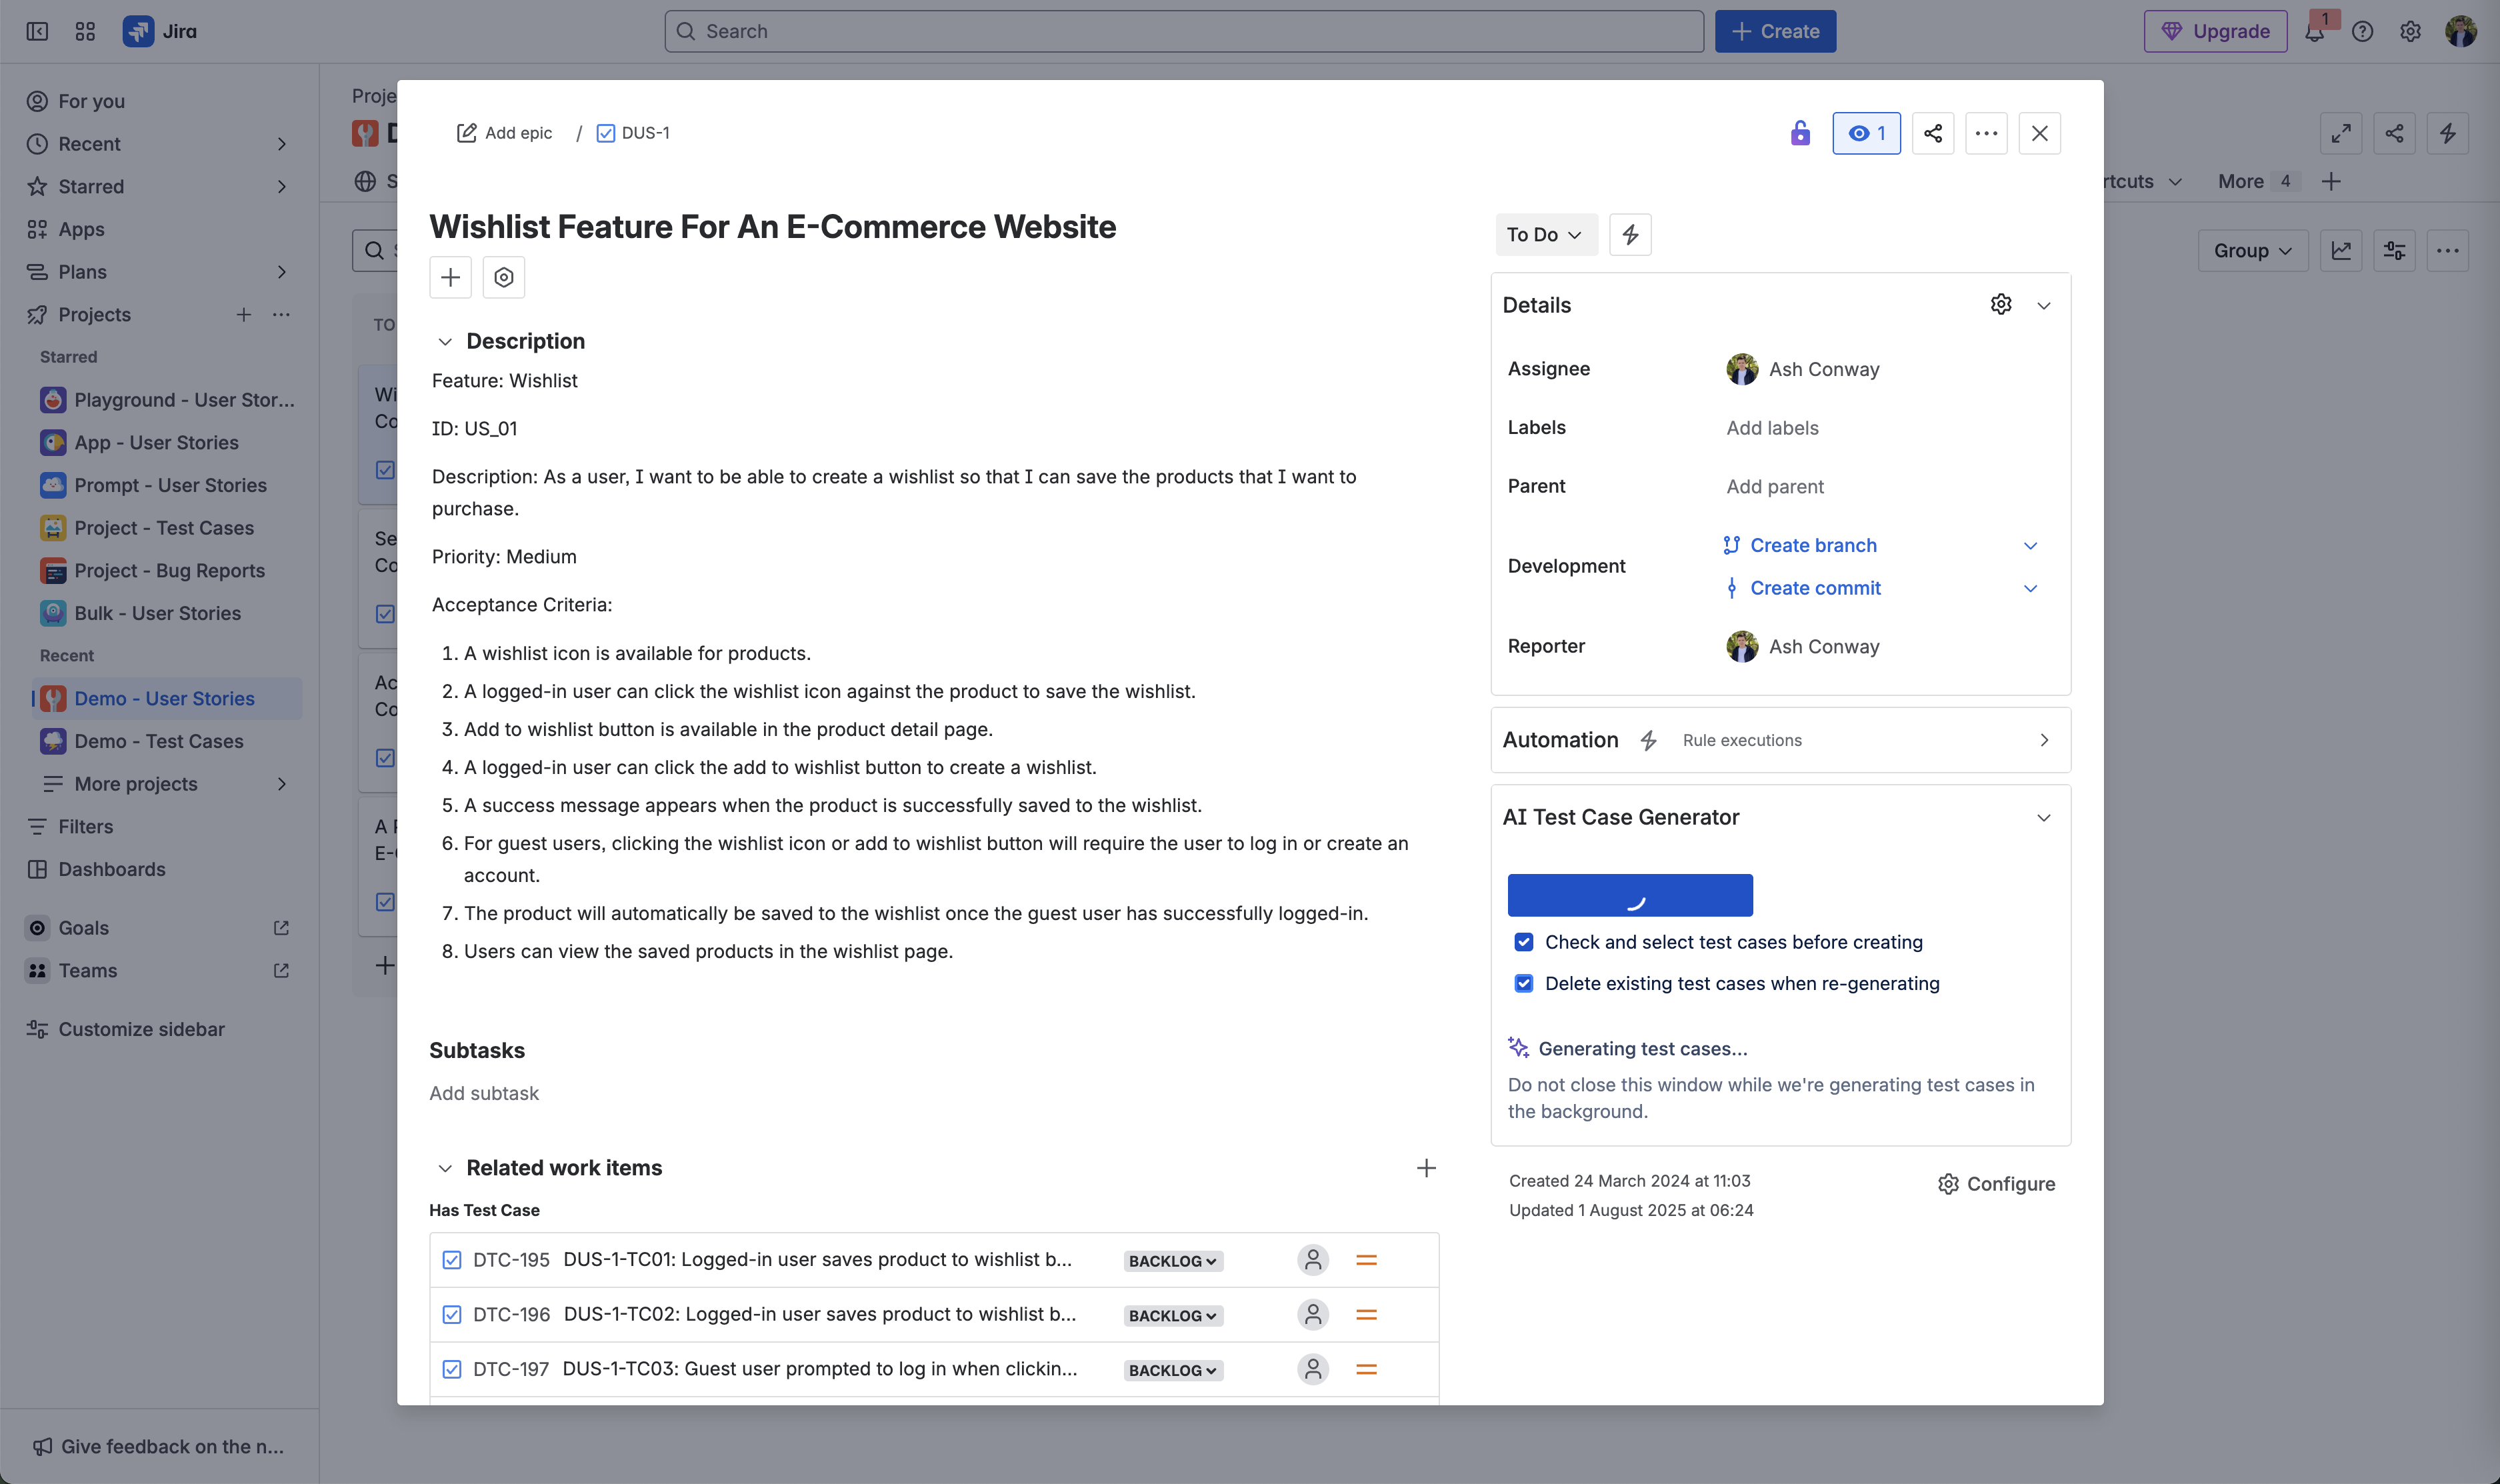This screenshot has width=2500, height=1484.
Task: Open the share icon for DUS-1
Action: 1932,133
